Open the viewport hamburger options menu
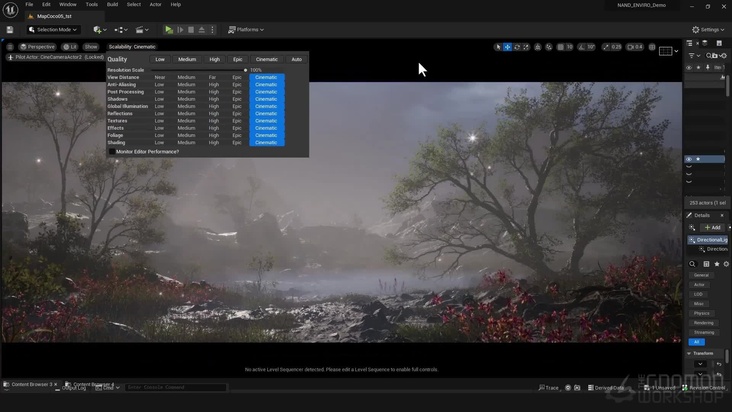Screen dimensions: 732x412 pyautogui.click(x=10, y=47)
